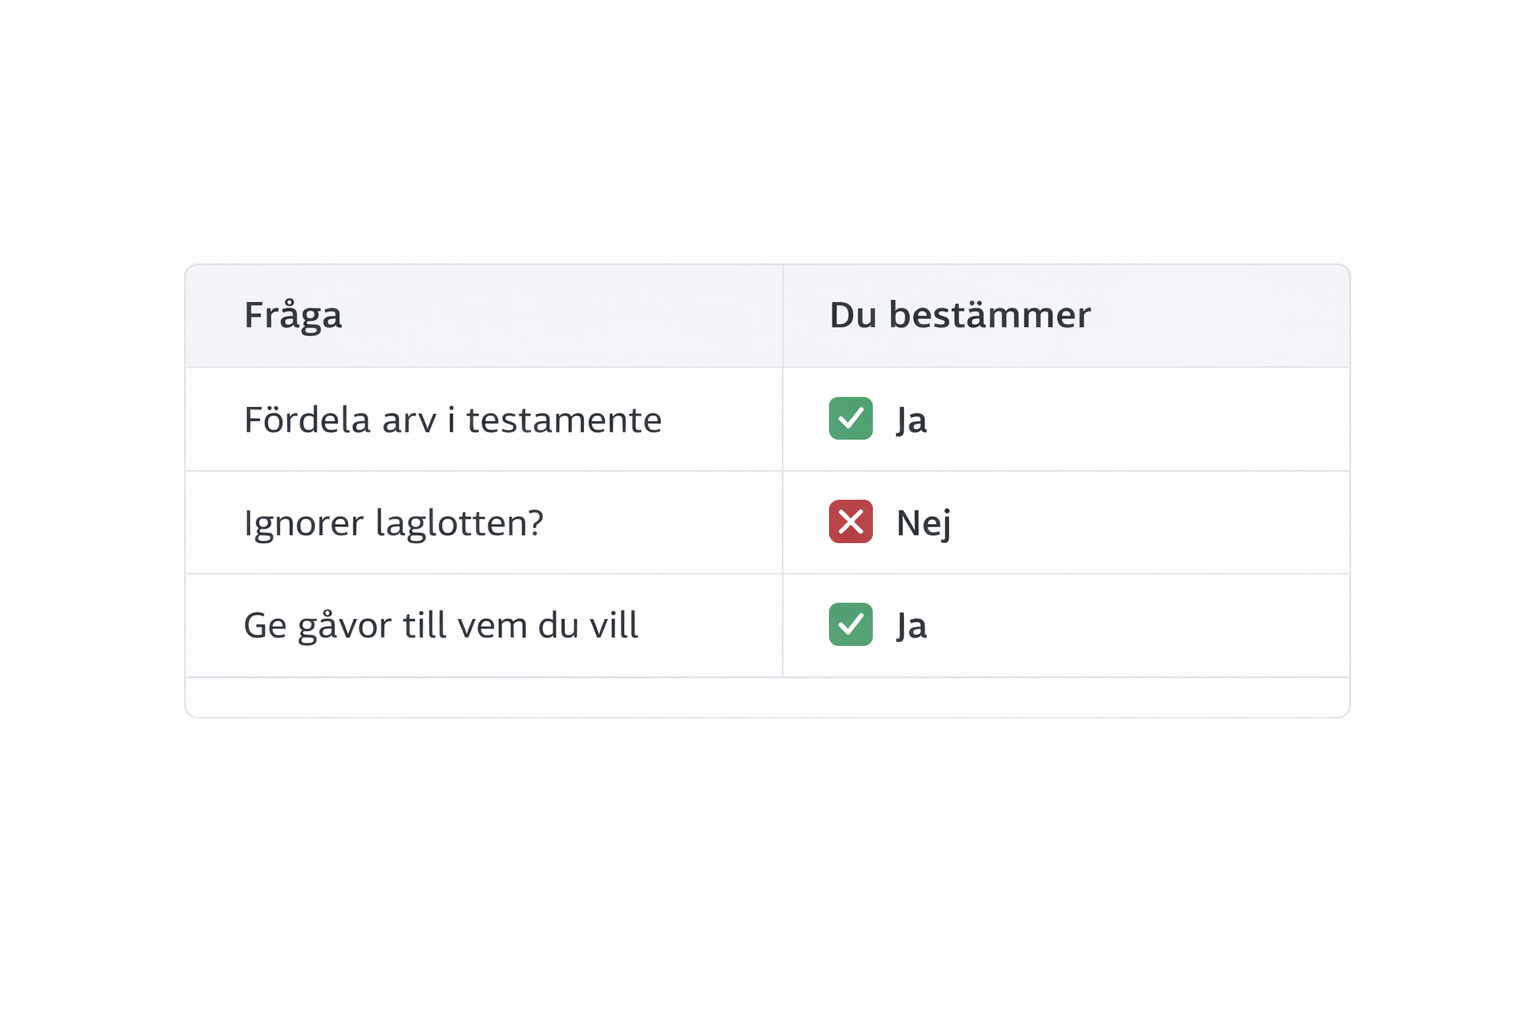This screenshot has width=1536, height=1024.
Task: Click the red X icon beside Nej
Action: coord(850,522)
